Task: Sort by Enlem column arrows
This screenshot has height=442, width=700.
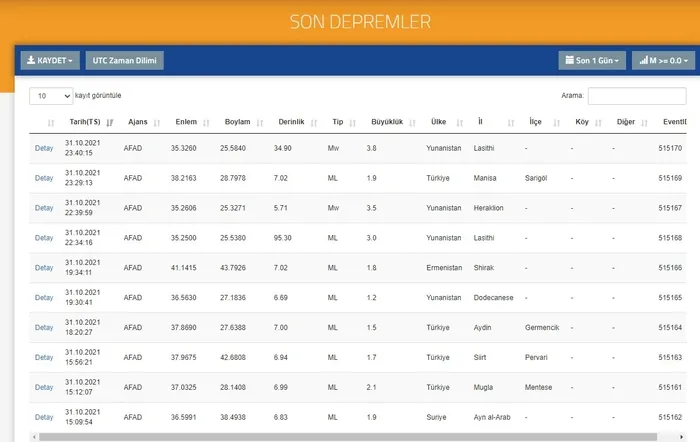Action: tap(207, 123)
